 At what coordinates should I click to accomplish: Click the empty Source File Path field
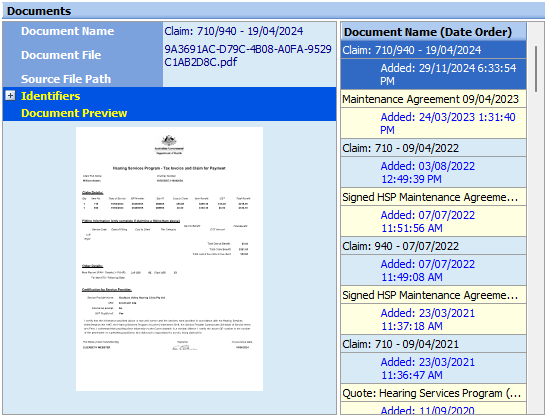[249, 79]
